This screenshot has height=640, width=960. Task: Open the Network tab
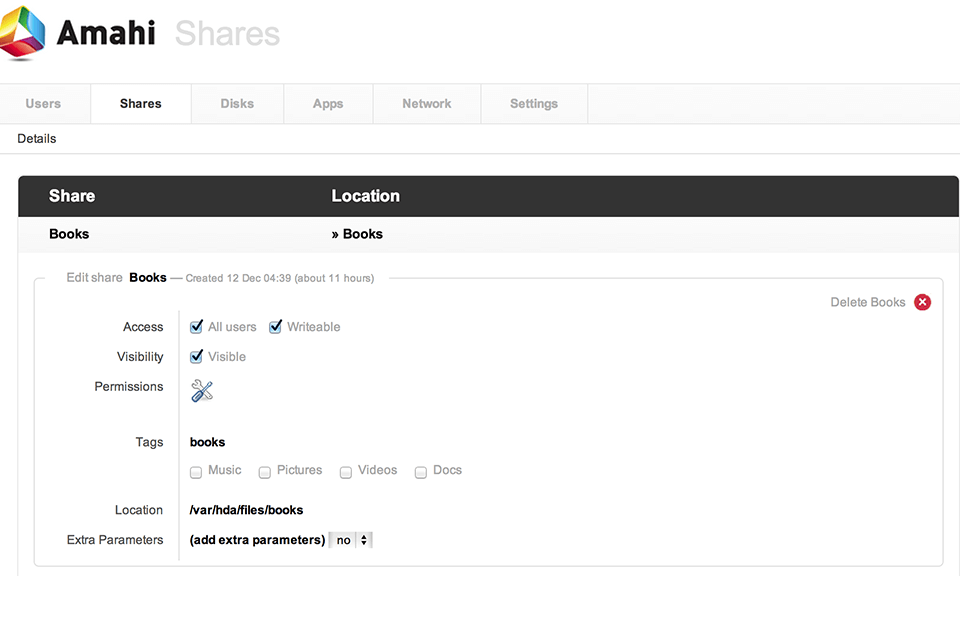(x=427, y=104)
